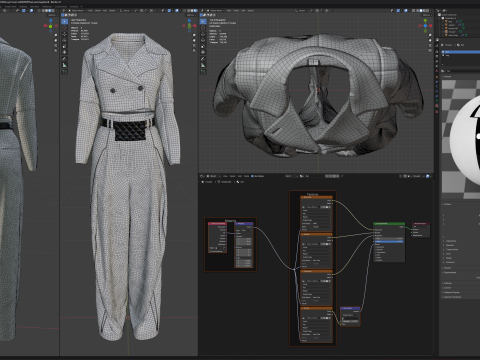480x360 pixels.
Task: Toggle gizmo visibility in right viewport header
Action: [x=399, y=11]
